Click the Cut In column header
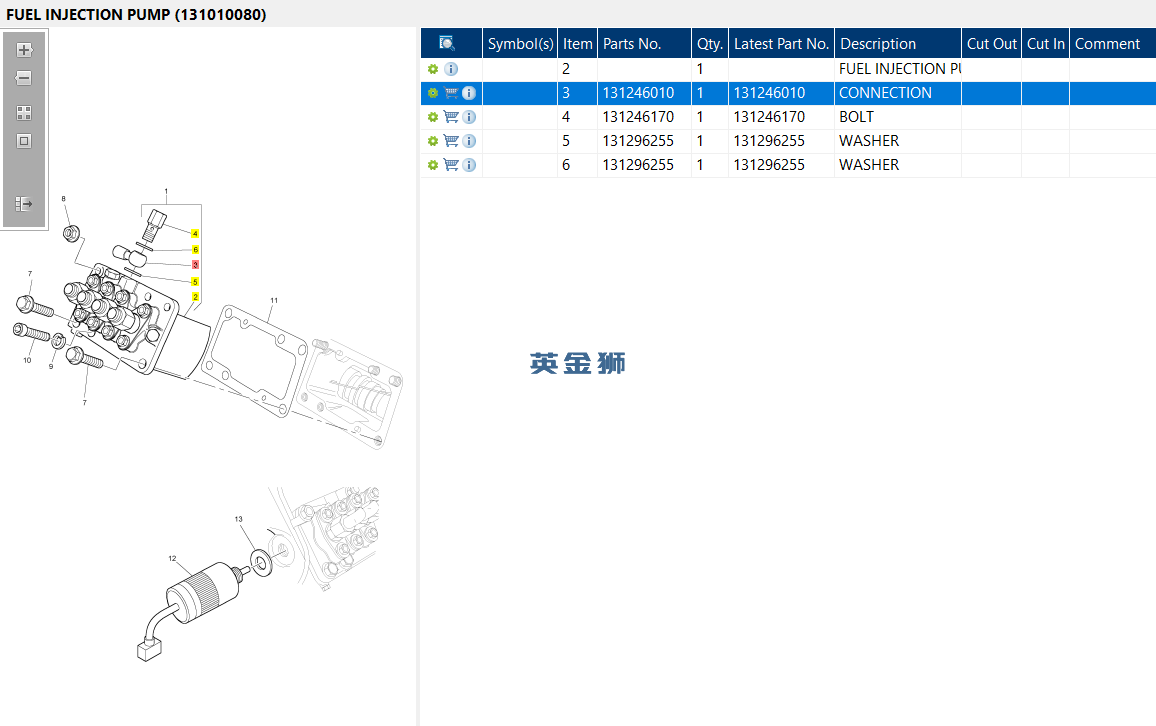 [1045, 43]
